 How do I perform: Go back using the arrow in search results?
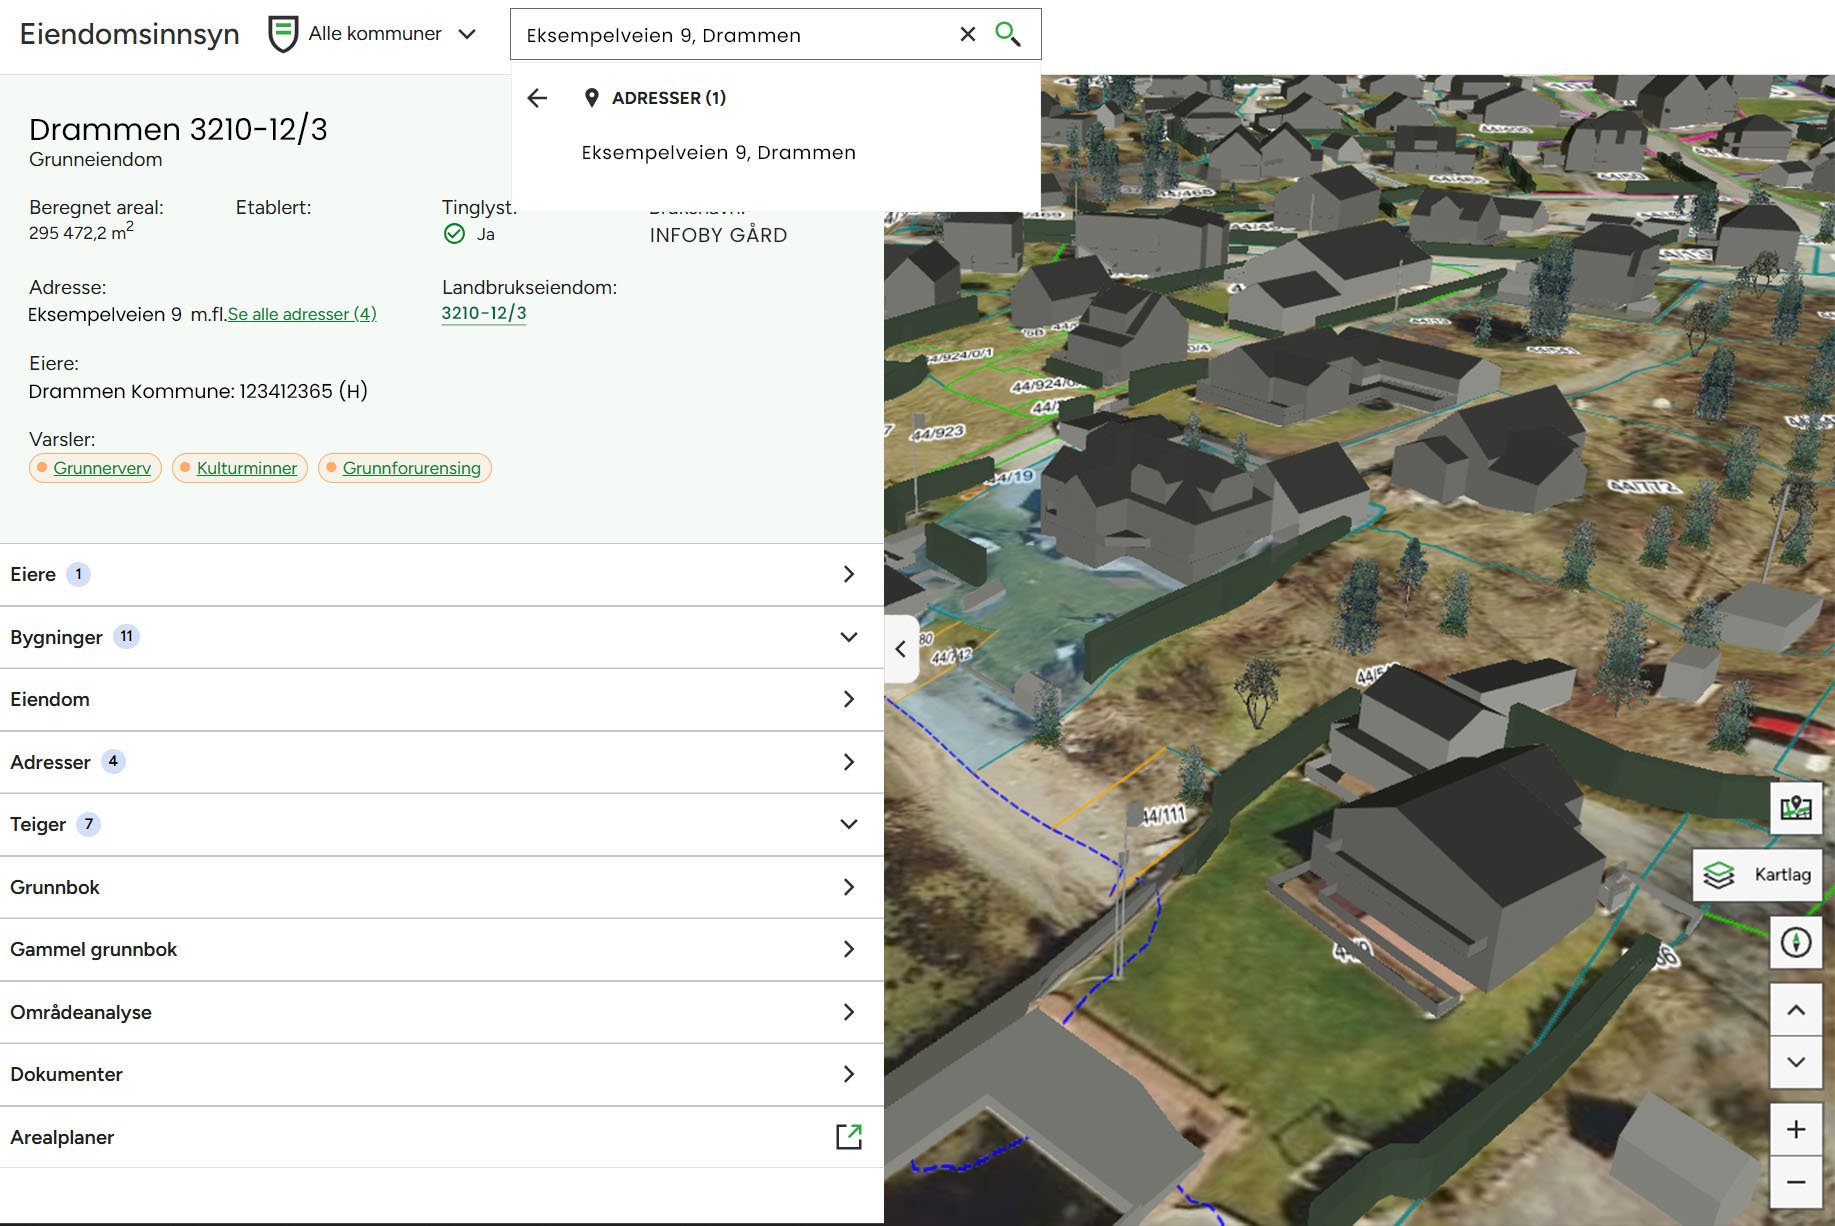pos(538,98)
